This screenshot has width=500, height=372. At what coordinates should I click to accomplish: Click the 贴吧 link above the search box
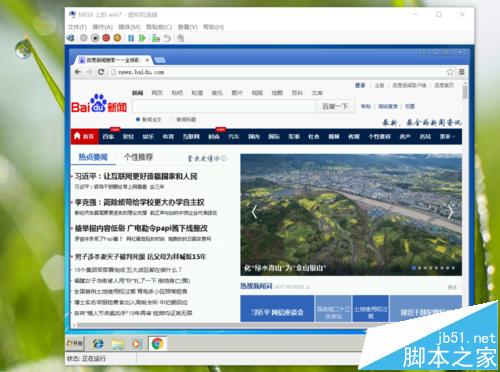177,93
